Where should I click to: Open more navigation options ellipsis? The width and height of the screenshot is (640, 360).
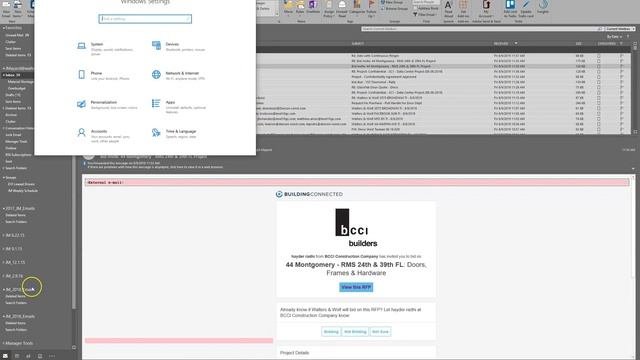click(x=52, y=356)
